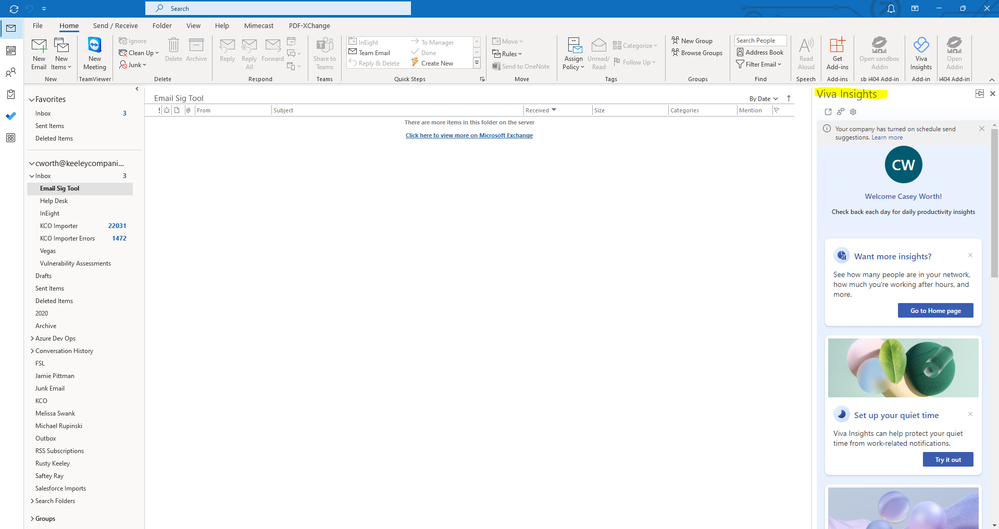Open Learn more link in Viva notice
The width and height of the screenshot is (999, 529).
[x=887, y=138]
